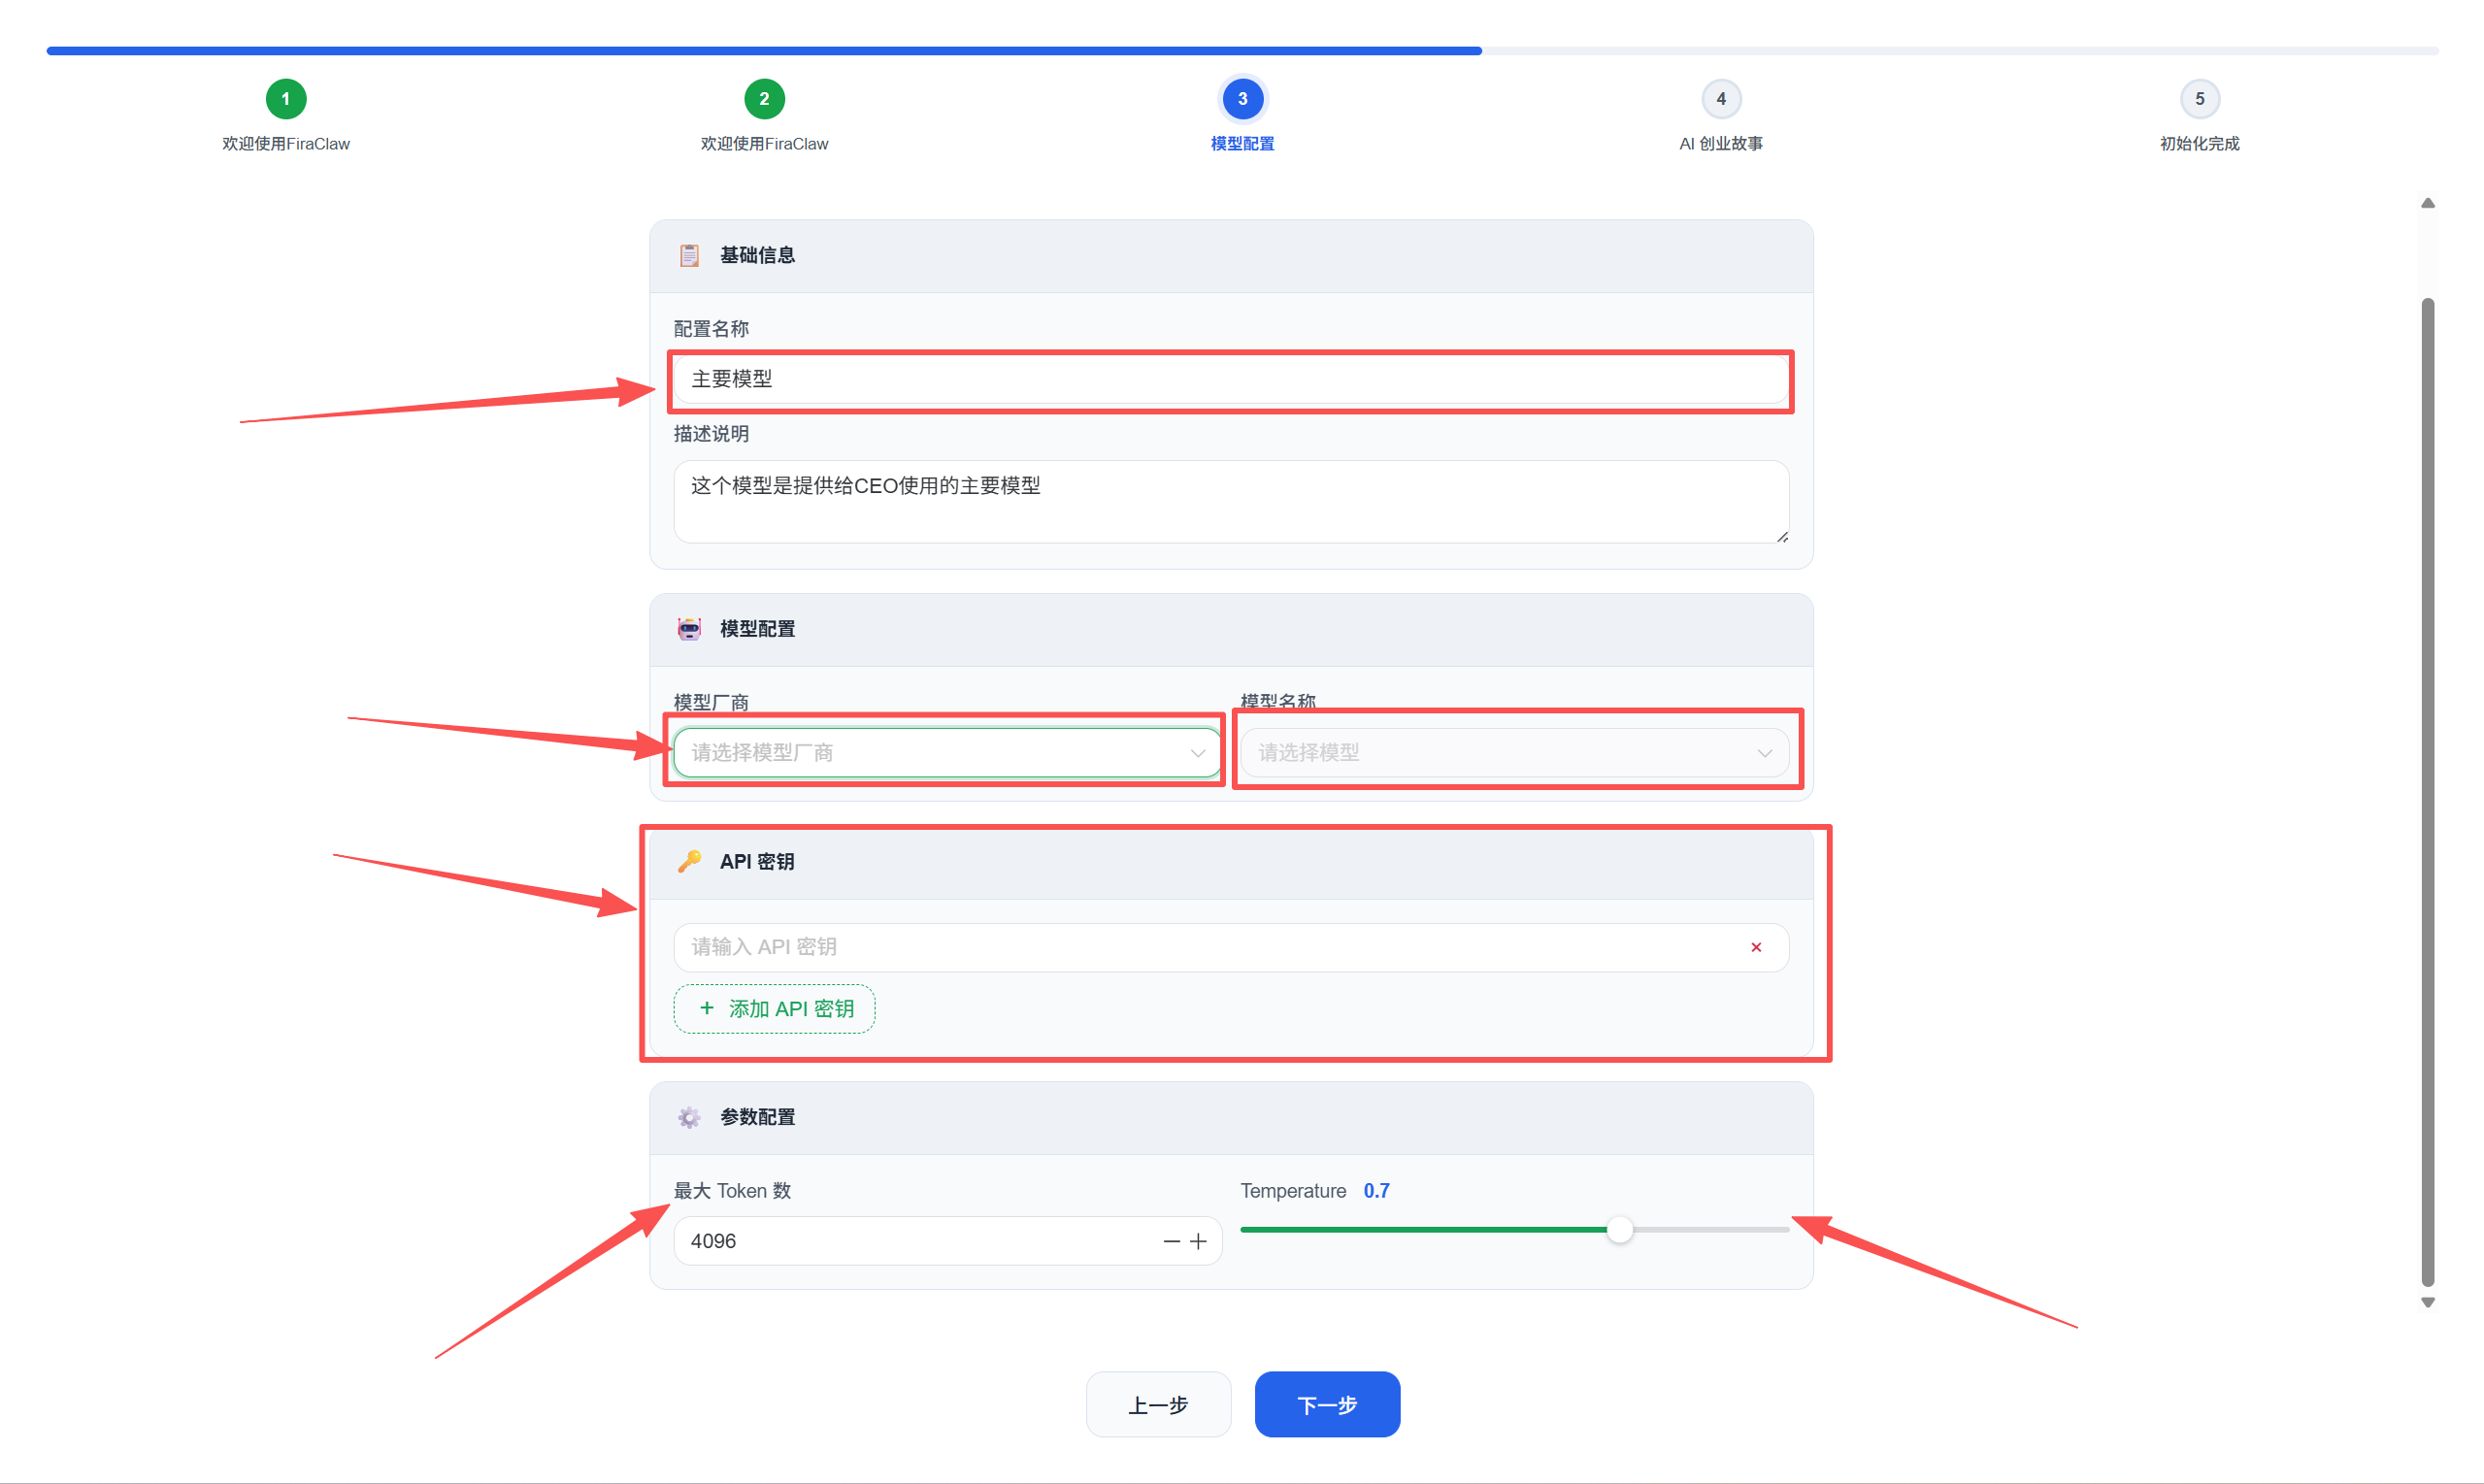This screenshot has height=1484, width=2484.
Task: Open the 请选择模型厂商 dropdown
Action: tap(947, 752)
